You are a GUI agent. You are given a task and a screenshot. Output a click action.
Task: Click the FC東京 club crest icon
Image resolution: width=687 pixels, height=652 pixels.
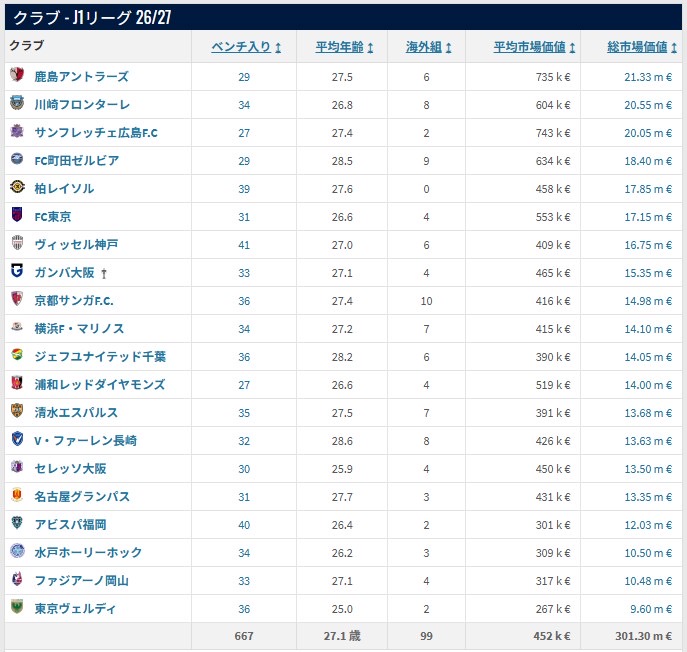click(x=17, y=215)
